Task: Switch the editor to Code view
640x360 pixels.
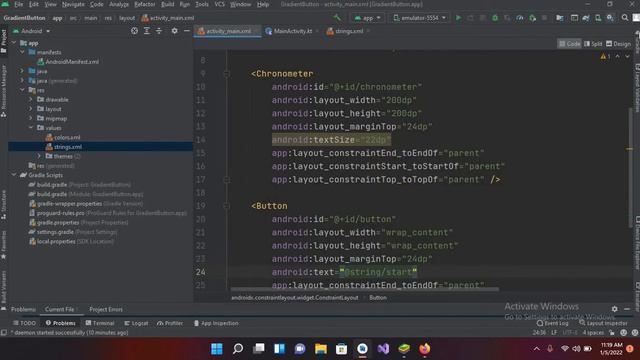Action: point(569,44)
